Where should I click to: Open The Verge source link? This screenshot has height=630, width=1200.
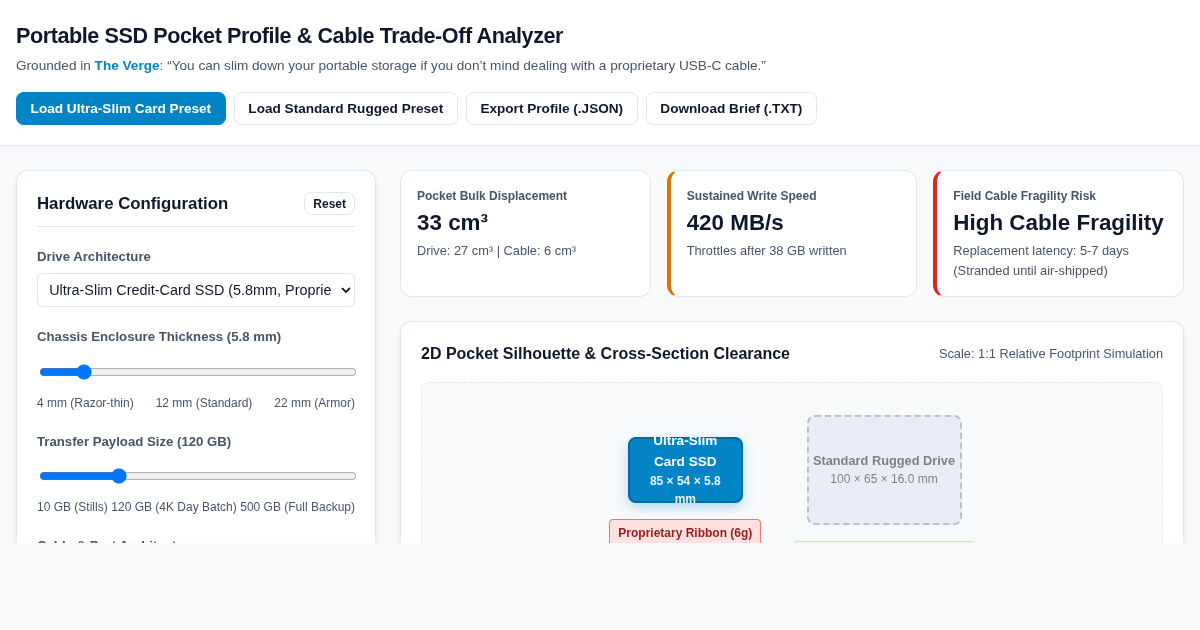point(127,66)
